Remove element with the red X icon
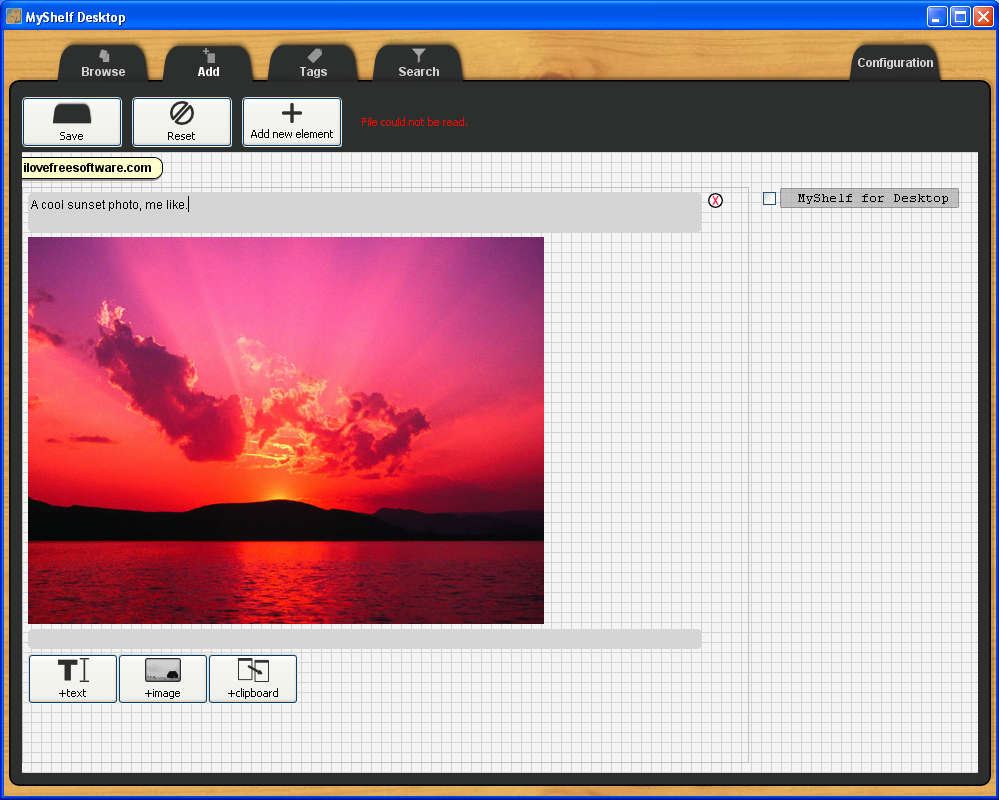This screenshot has width=999, height=800. point(715,201)
